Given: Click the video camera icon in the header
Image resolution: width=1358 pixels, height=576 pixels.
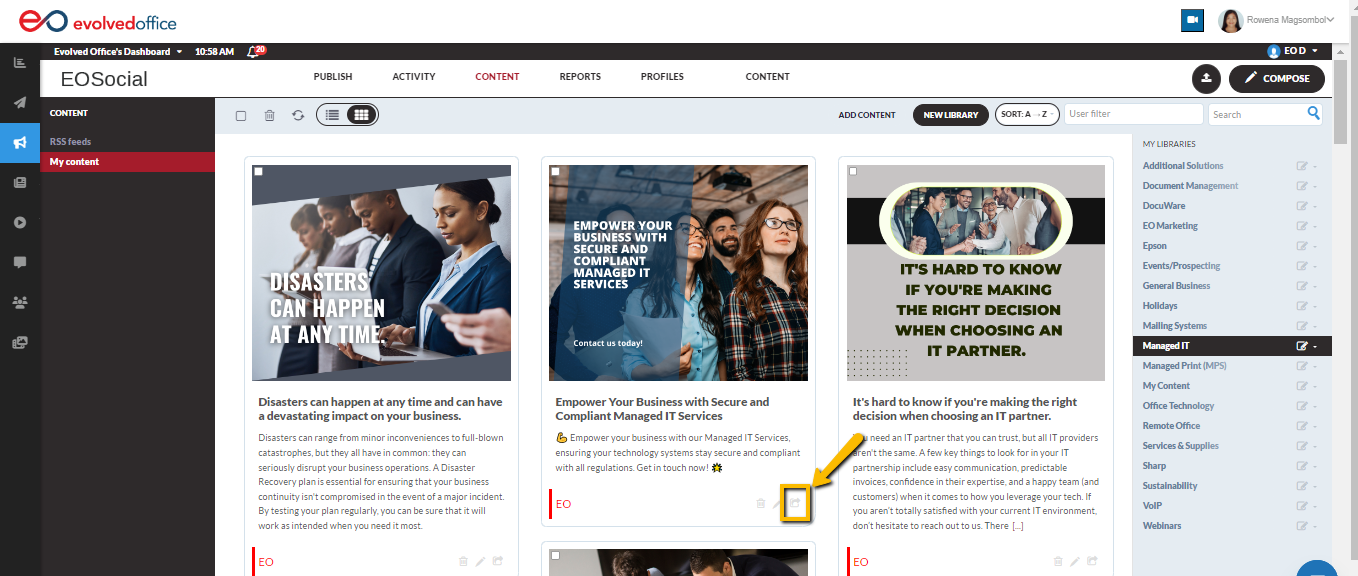Looking at the screenshot, I should [x=1192, y=19].
